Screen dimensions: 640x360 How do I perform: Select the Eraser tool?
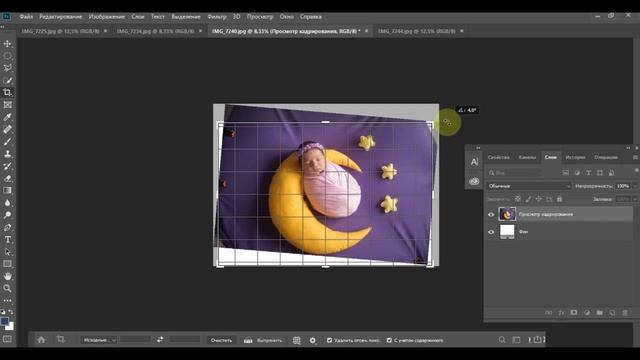coord(7,178)
